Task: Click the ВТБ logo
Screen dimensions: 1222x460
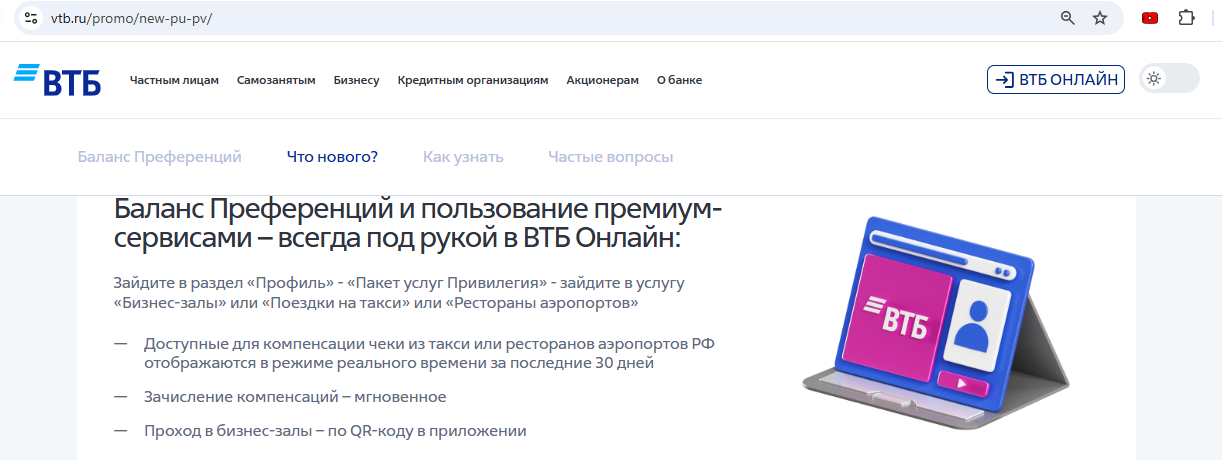Action: pyautogui.click(x=58, y=80)
